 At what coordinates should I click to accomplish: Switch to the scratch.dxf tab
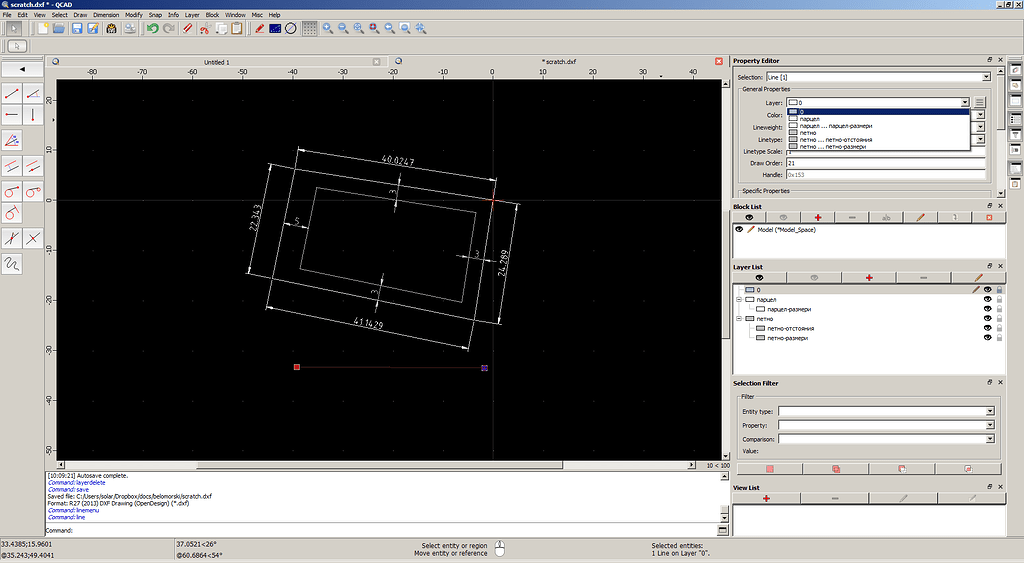[558, 61]
